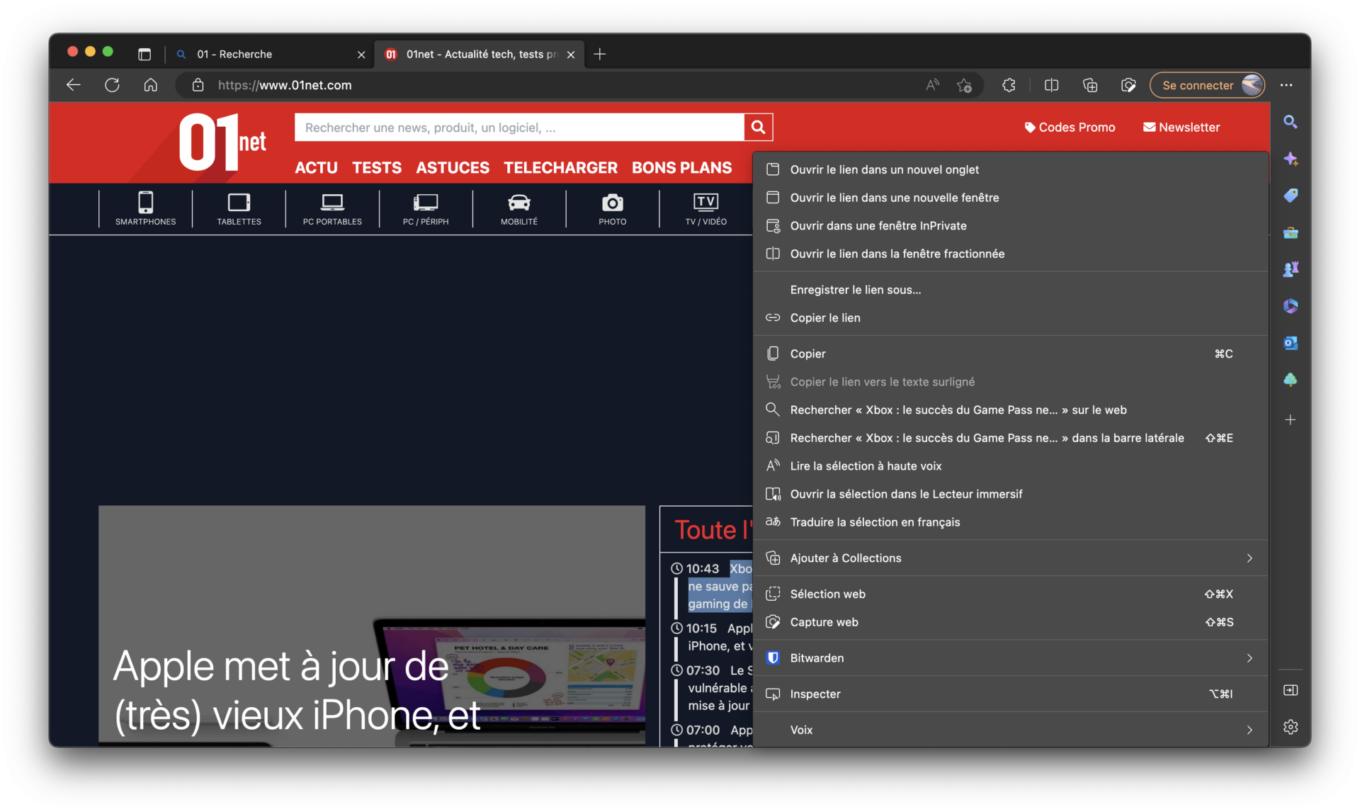
Task: Choose Inspecter in the context menu
Action: click(1010, 694)
